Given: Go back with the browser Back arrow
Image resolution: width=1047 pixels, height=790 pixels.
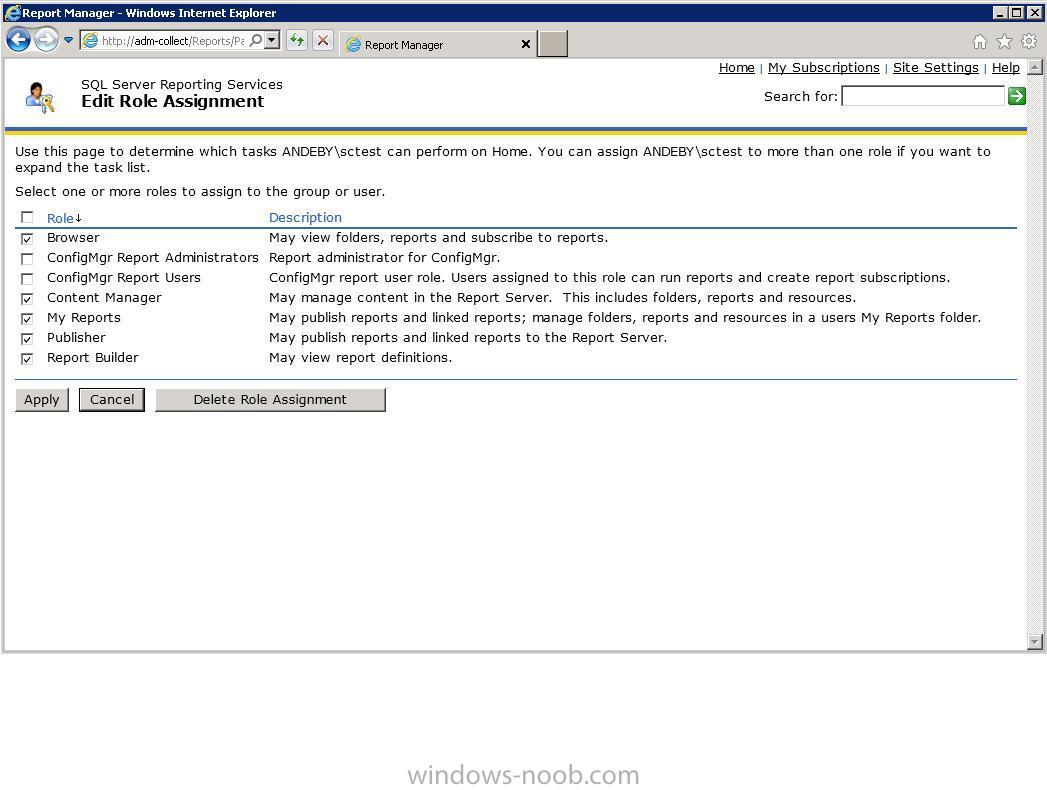Looking at the screenshot, I should tap(19, 40).
